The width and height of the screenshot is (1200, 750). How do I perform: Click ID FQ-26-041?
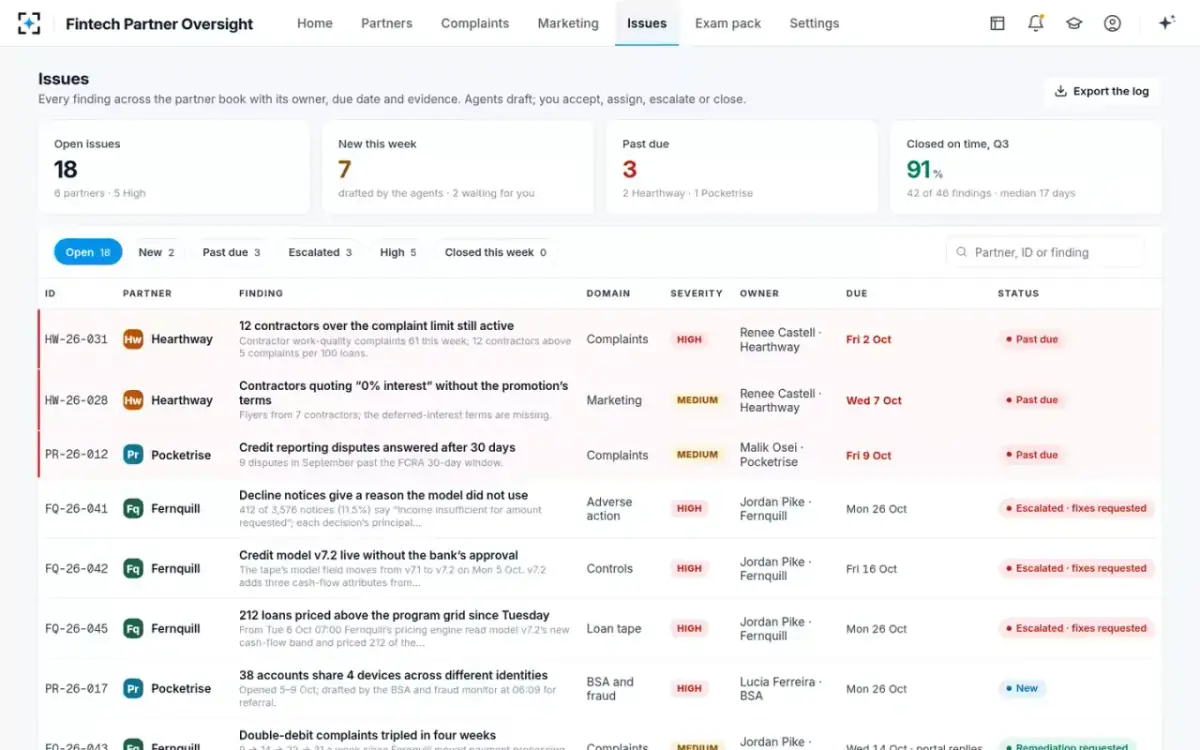click(76, 508)
